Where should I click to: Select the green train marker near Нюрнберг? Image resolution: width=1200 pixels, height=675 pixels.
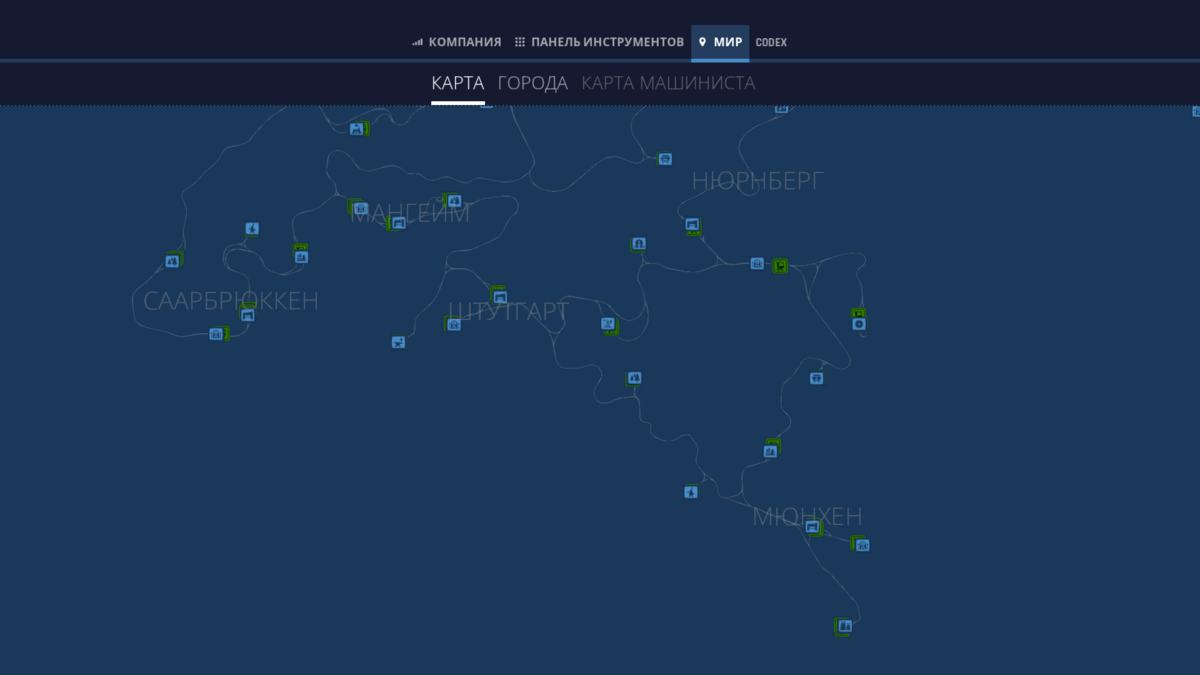(x=781, y=265)
